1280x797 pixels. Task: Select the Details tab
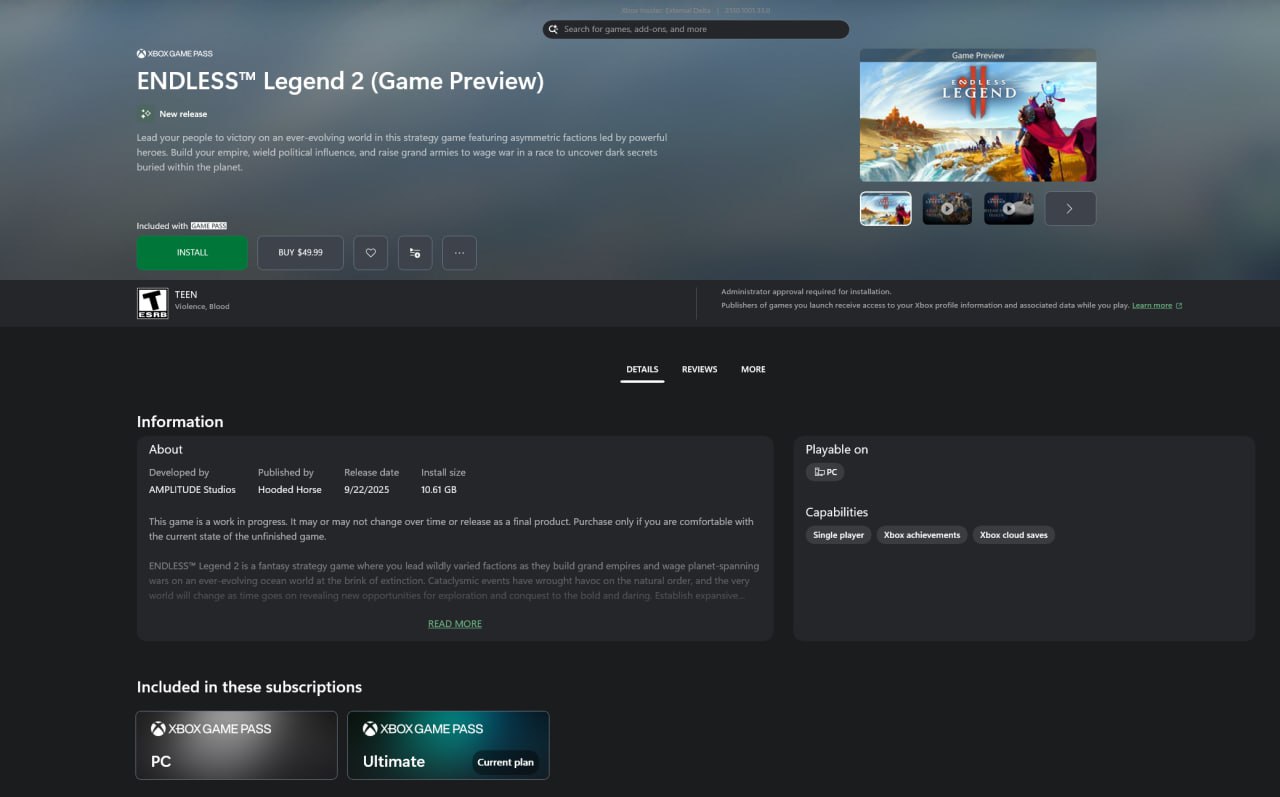pyautogui.click(x=642, y=370)
